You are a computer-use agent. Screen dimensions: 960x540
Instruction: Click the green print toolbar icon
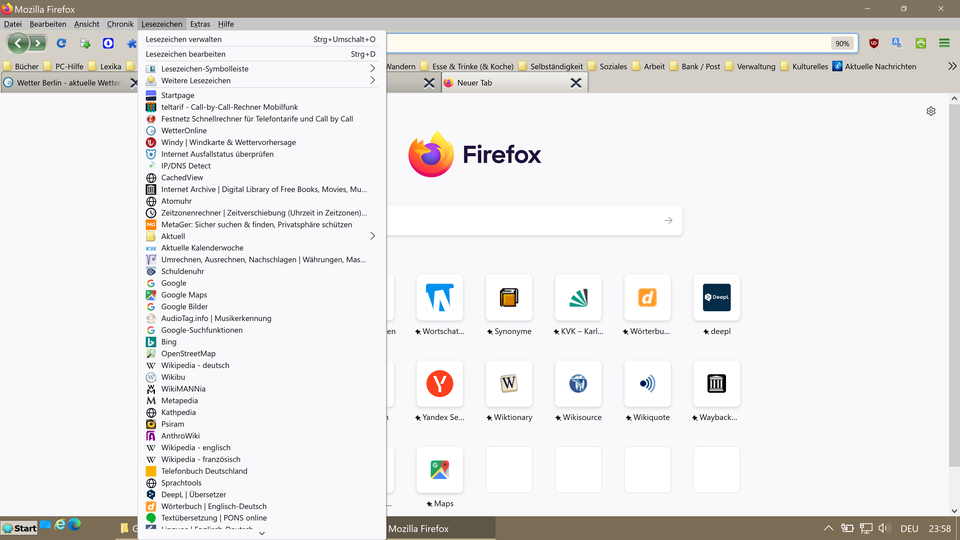(921, 43)
